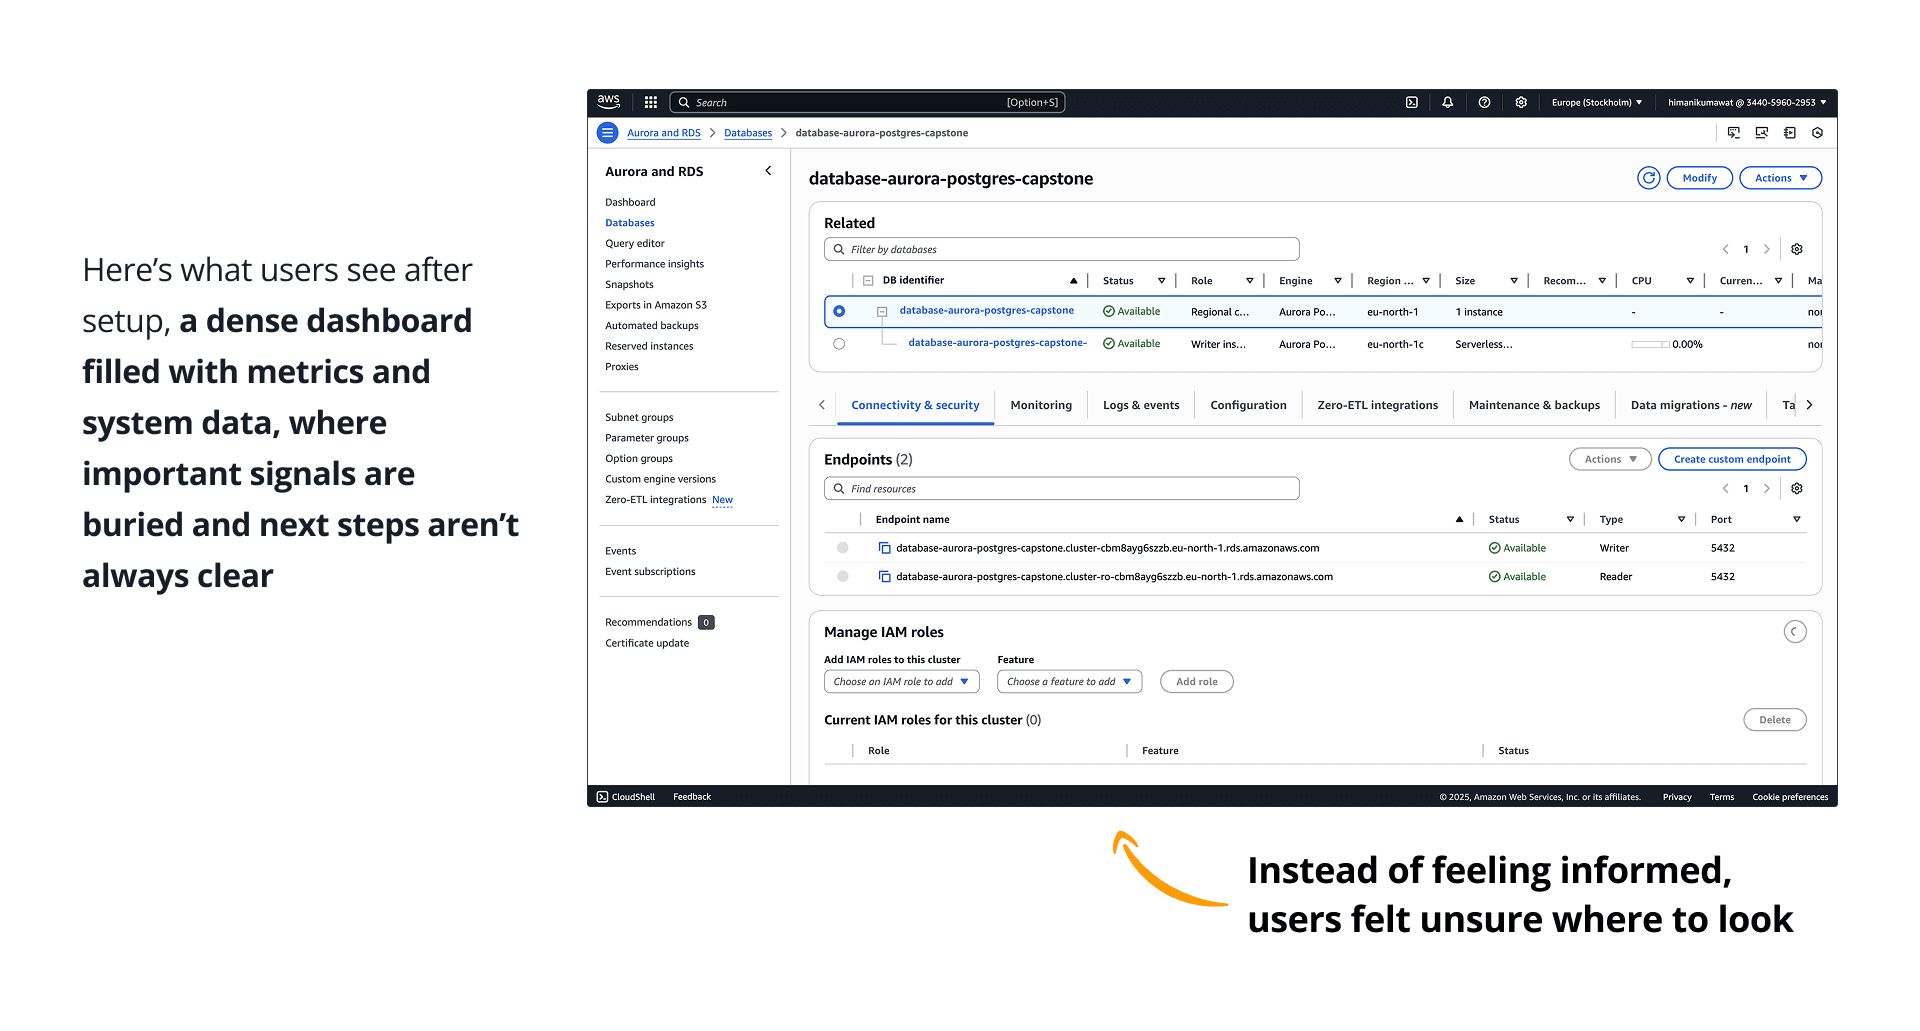Go to next page in Related table
The image size is (1920, 1031).
point(1767,249)
